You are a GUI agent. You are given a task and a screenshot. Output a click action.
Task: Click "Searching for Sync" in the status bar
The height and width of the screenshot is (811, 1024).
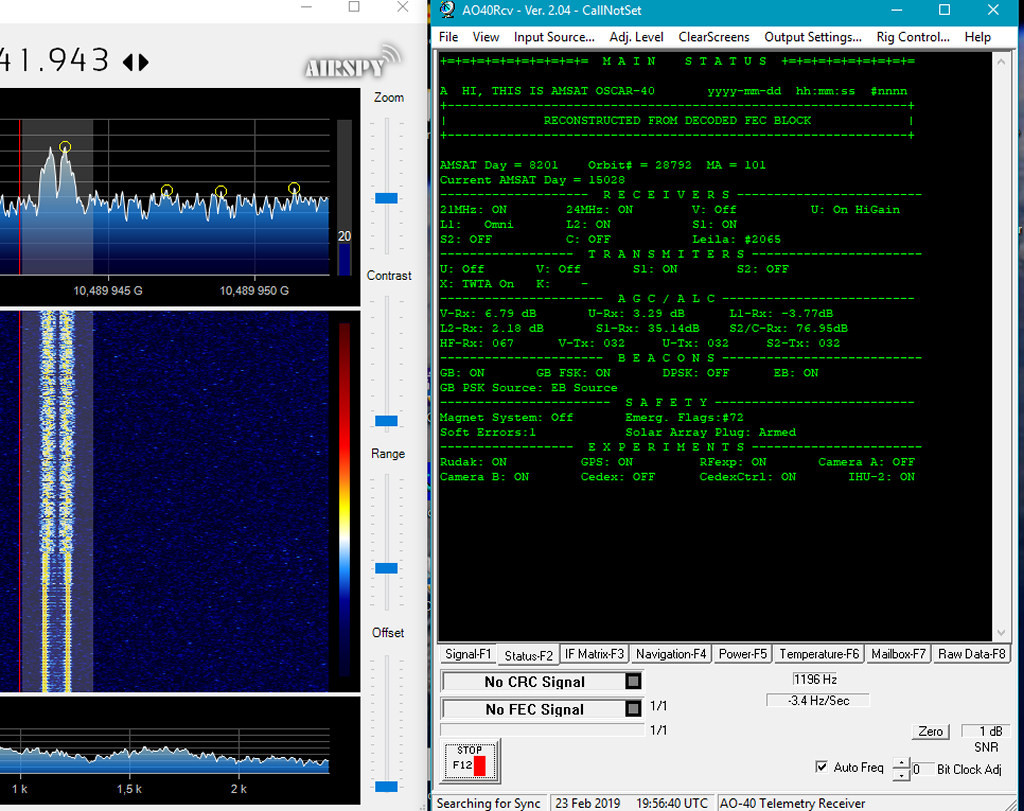[488, 803]
